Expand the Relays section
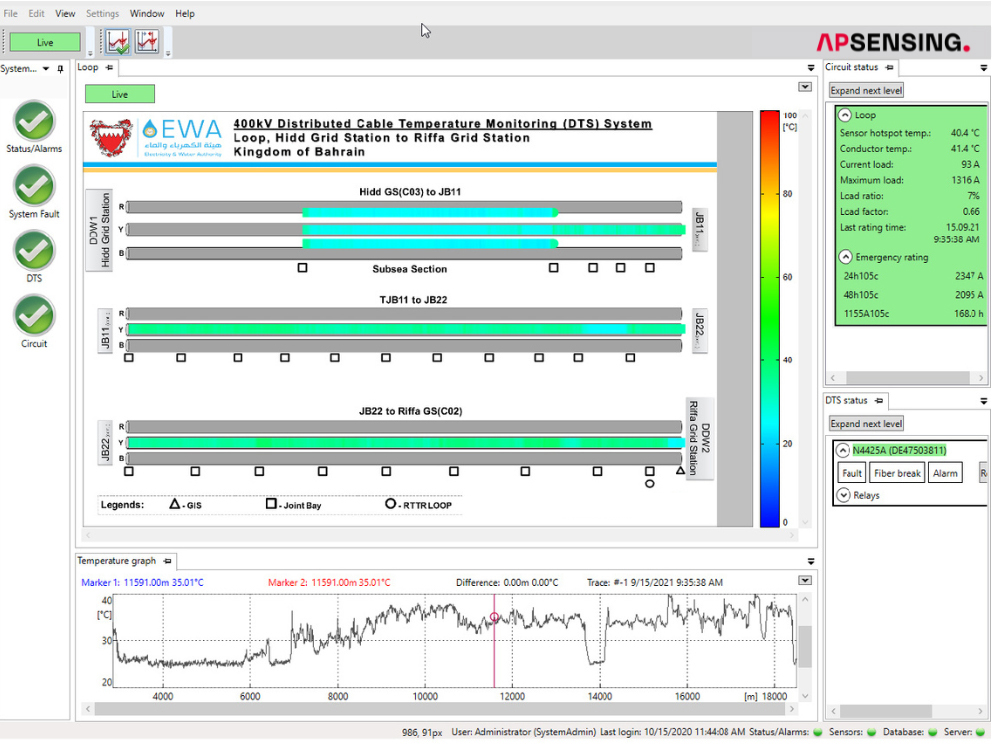Image resolution: width=993 pixels, height=744 pixels. (x=846, y=495)
